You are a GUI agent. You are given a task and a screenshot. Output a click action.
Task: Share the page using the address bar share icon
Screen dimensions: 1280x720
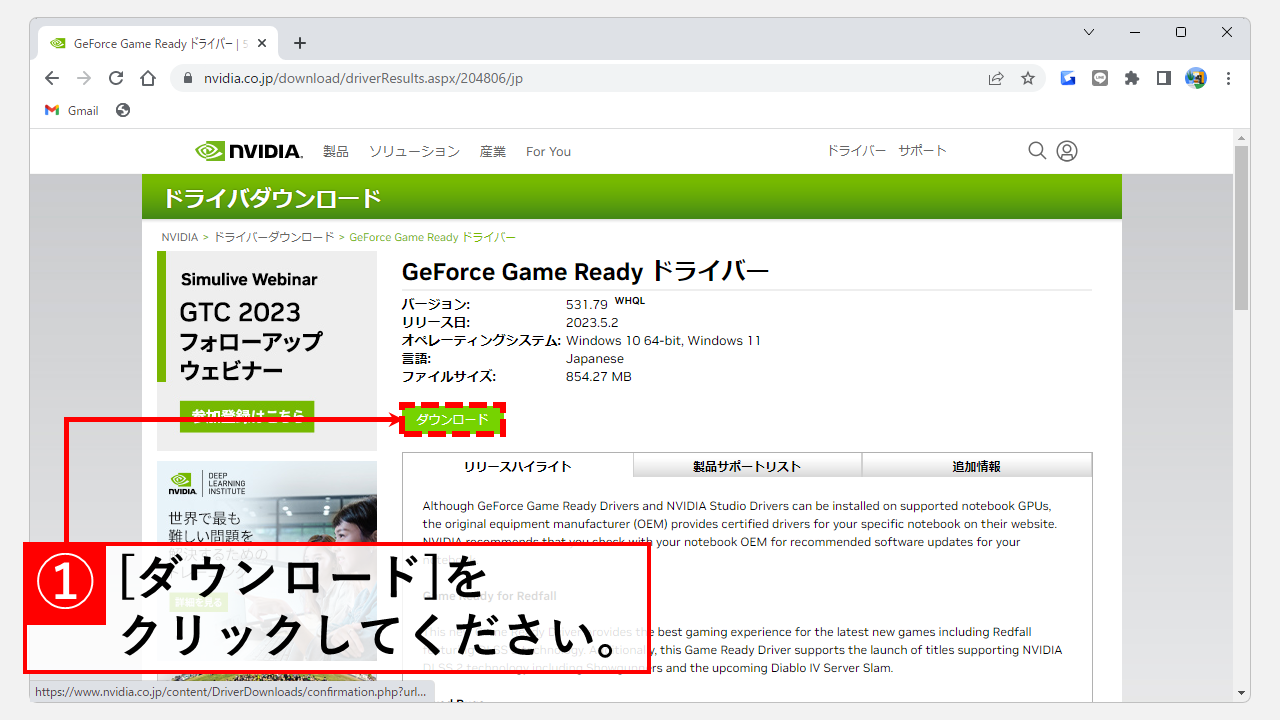(x=996, y=77)
